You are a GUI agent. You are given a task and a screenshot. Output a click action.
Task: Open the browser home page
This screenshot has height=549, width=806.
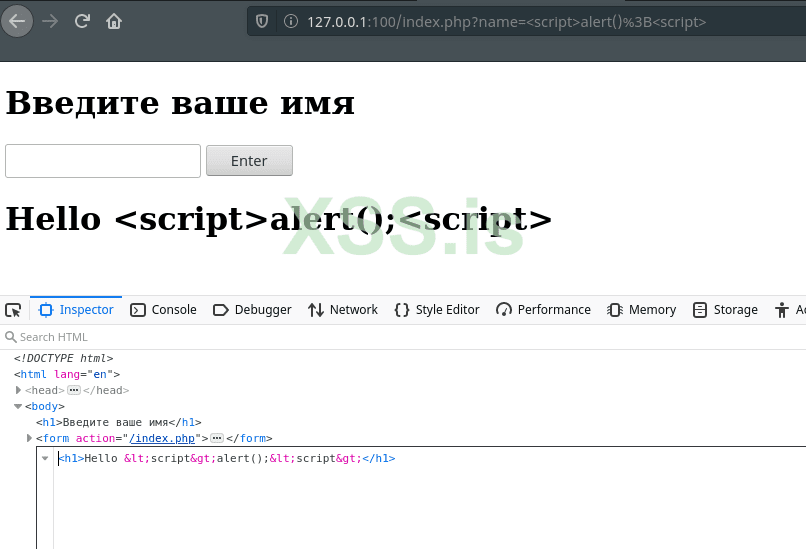114,22
